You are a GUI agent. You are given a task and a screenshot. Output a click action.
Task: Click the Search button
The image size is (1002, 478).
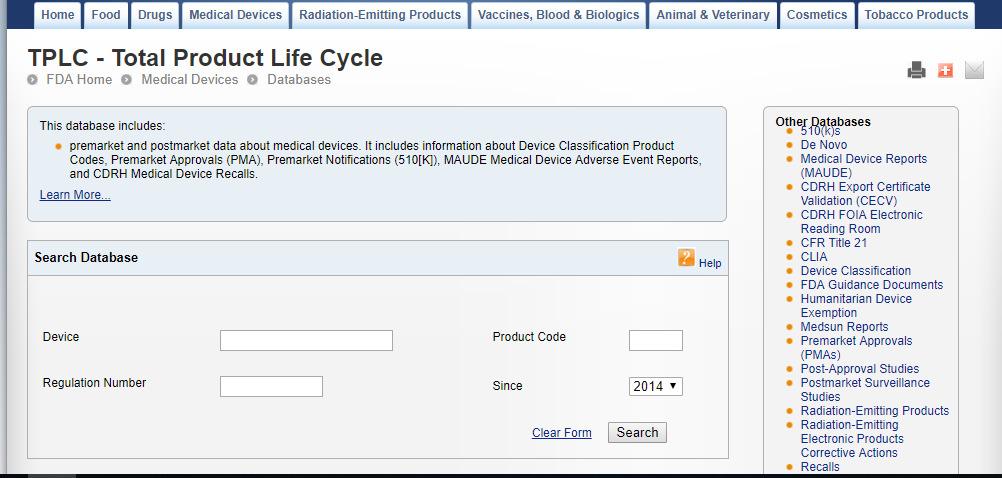(637, 433)
